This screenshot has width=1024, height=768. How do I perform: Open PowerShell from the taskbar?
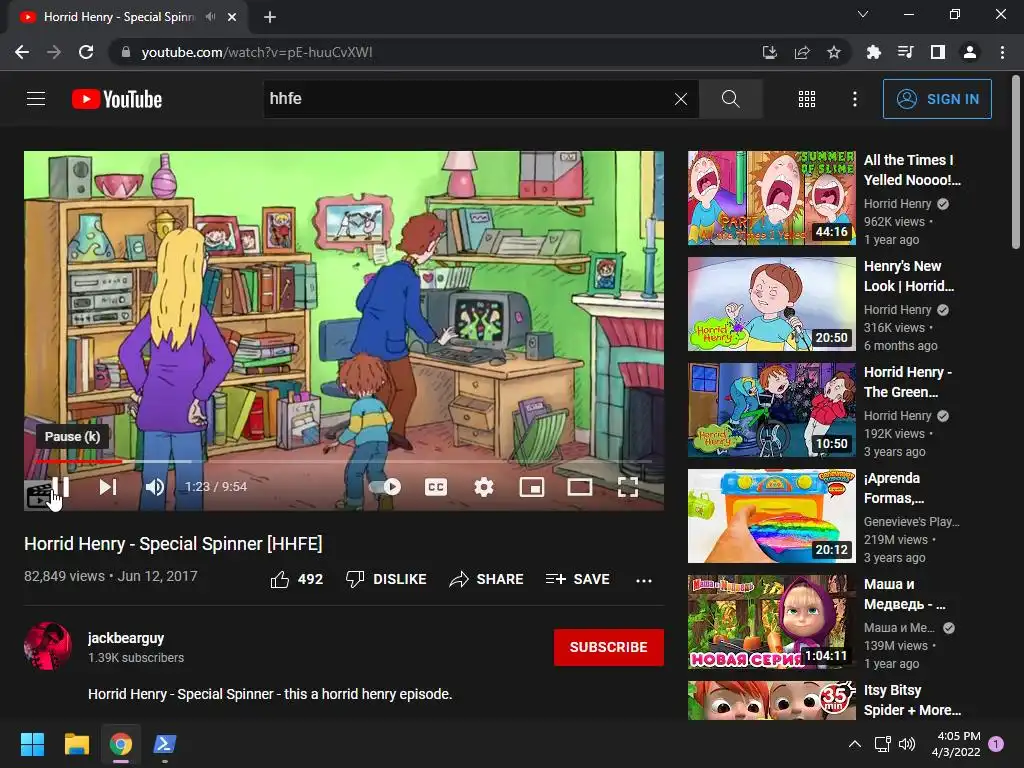click(165, 744)
